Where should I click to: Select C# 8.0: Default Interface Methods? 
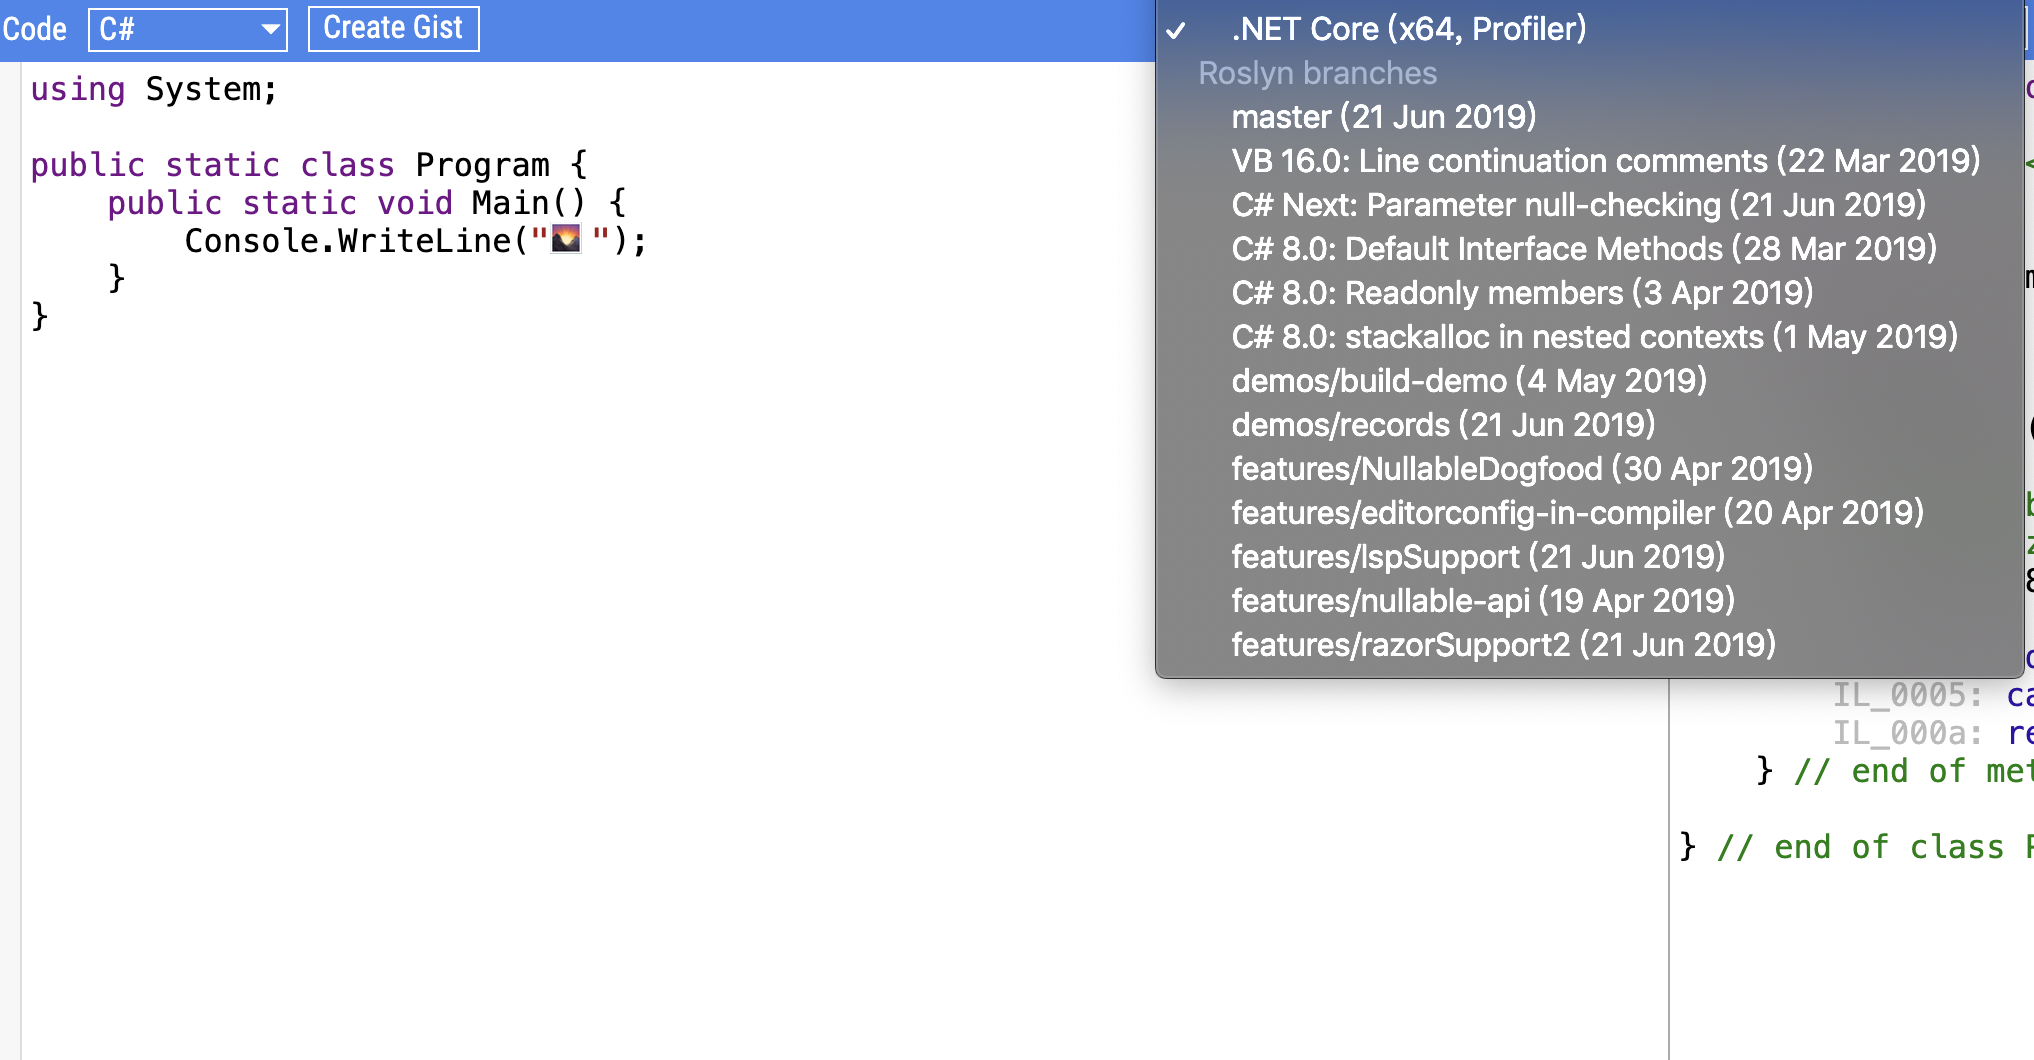tap(1589, 249)
